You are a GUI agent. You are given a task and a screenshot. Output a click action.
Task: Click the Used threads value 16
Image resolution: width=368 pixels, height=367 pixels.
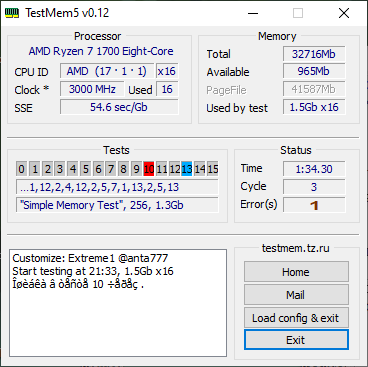(x=167, y=89)
